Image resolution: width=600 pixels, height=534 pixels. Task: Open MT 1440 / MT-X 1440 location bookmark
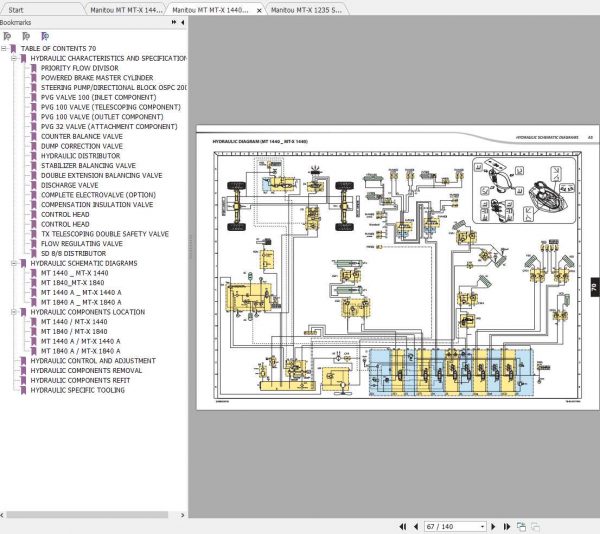74,322
